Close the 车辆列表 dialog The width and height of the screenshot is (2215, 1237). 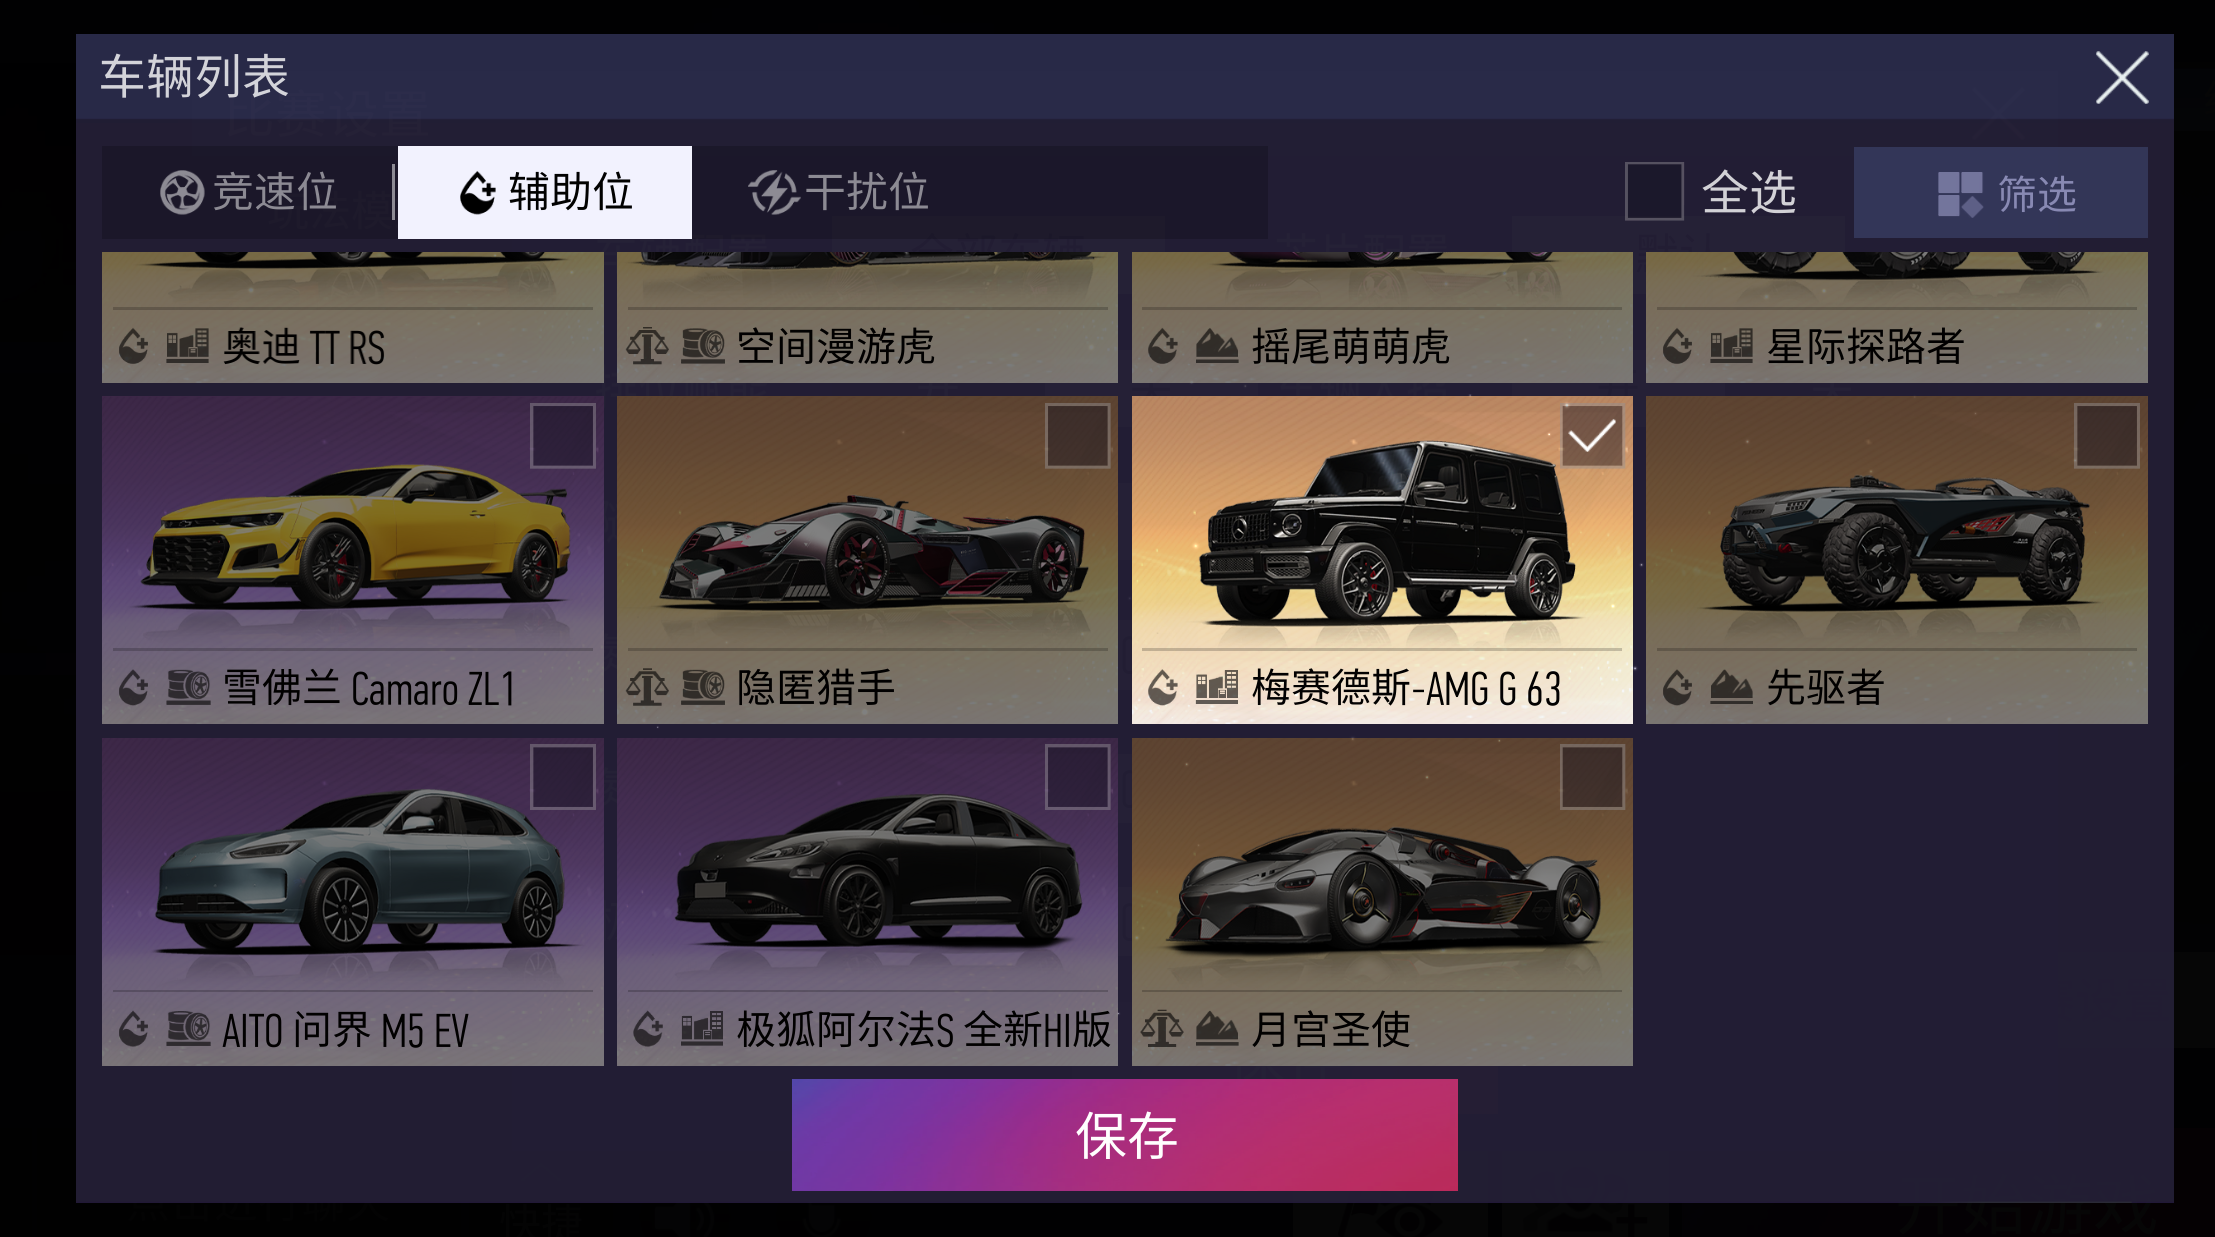(x=2121, y=78)
